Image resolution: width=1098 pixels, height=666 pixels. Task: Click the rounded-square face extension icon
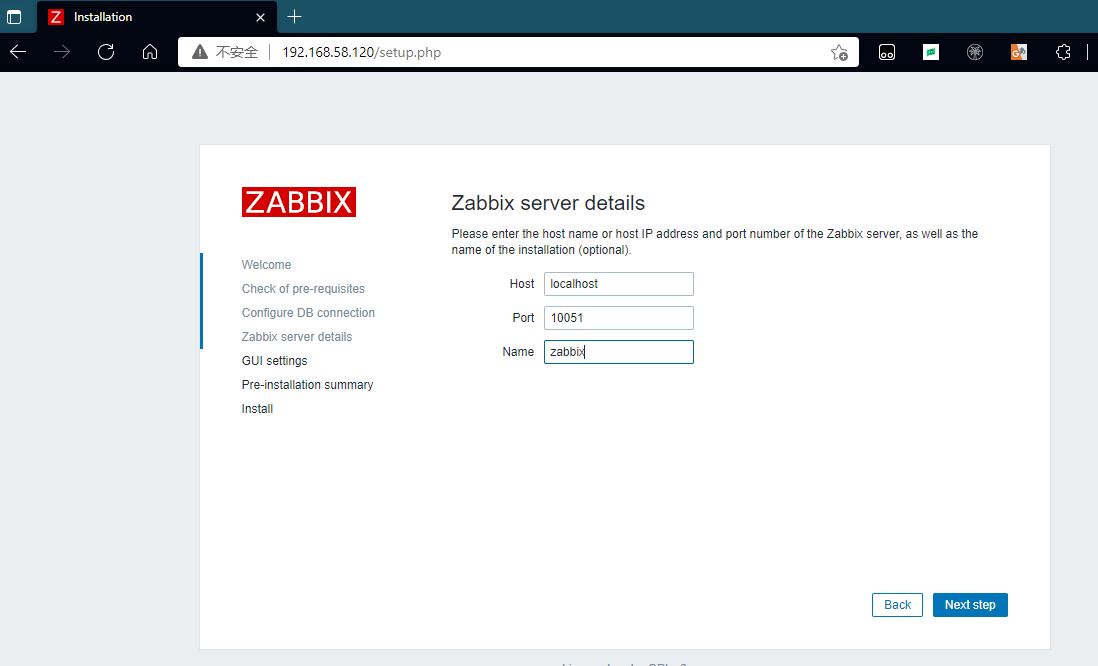[x=887, y=53]
